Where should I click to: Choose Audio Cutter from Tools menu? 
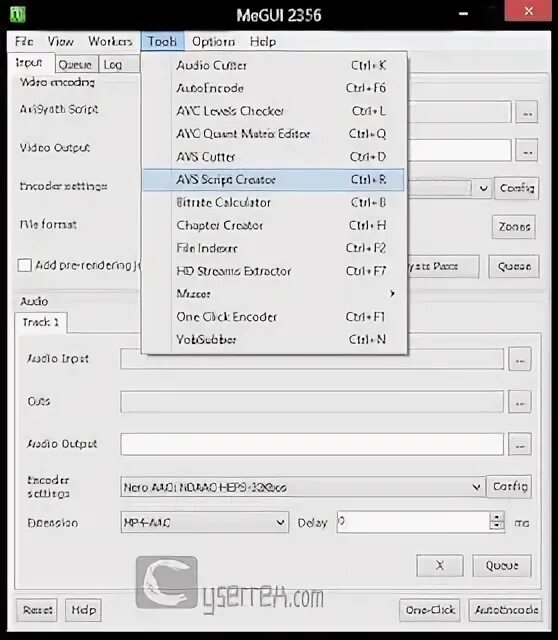273,65
